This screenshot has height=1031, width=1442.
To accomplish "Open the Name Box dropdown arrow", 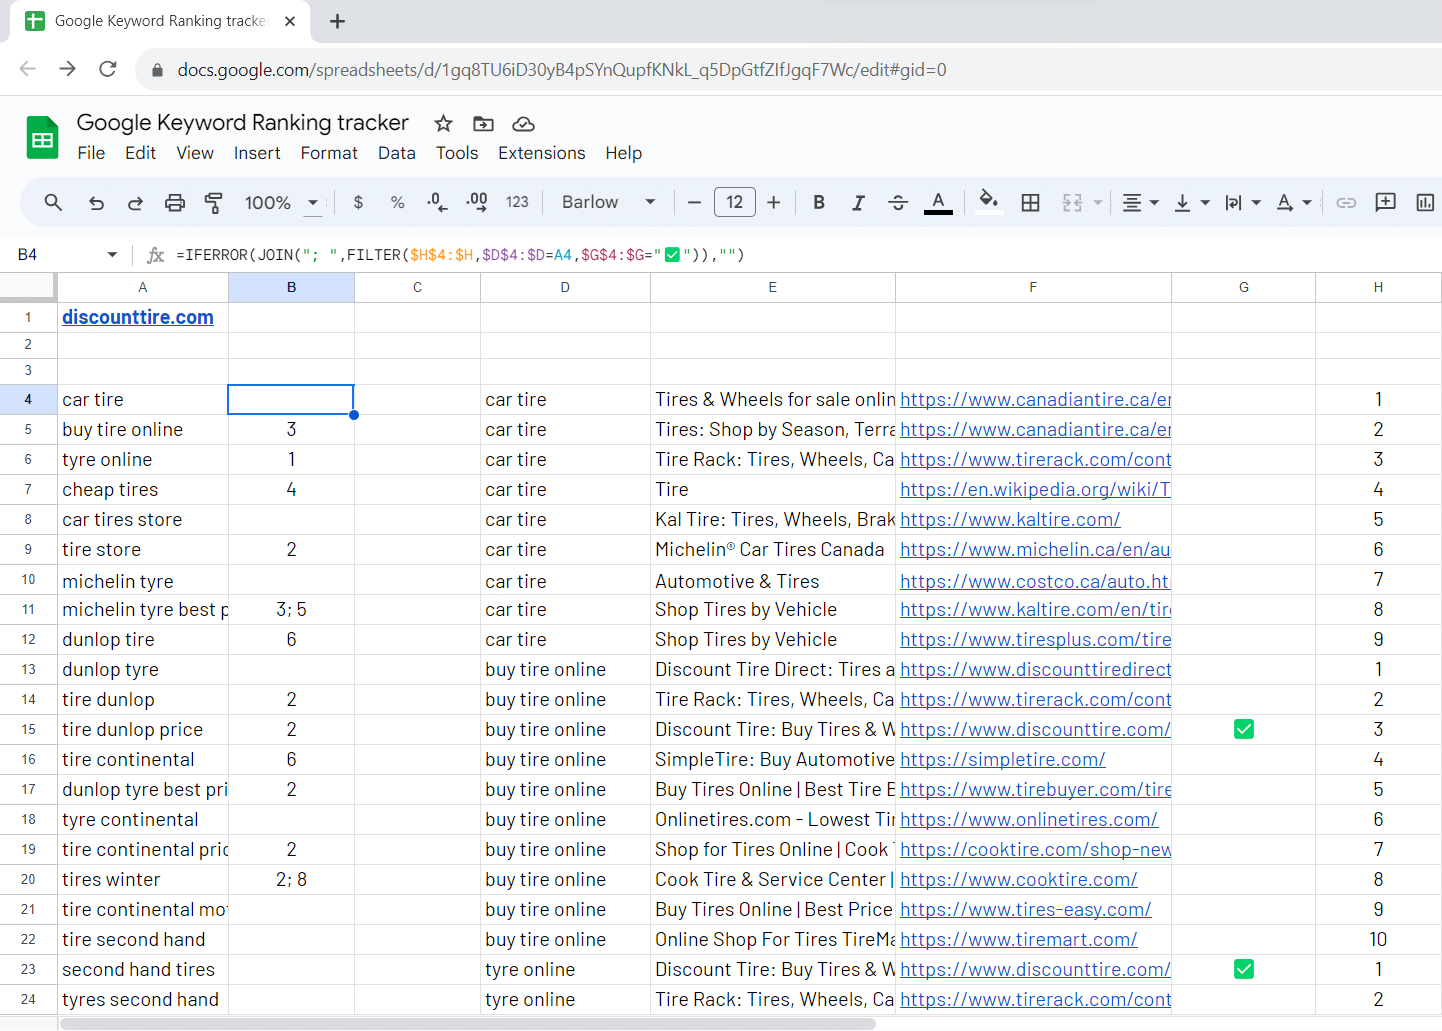I will coord(112,255).
